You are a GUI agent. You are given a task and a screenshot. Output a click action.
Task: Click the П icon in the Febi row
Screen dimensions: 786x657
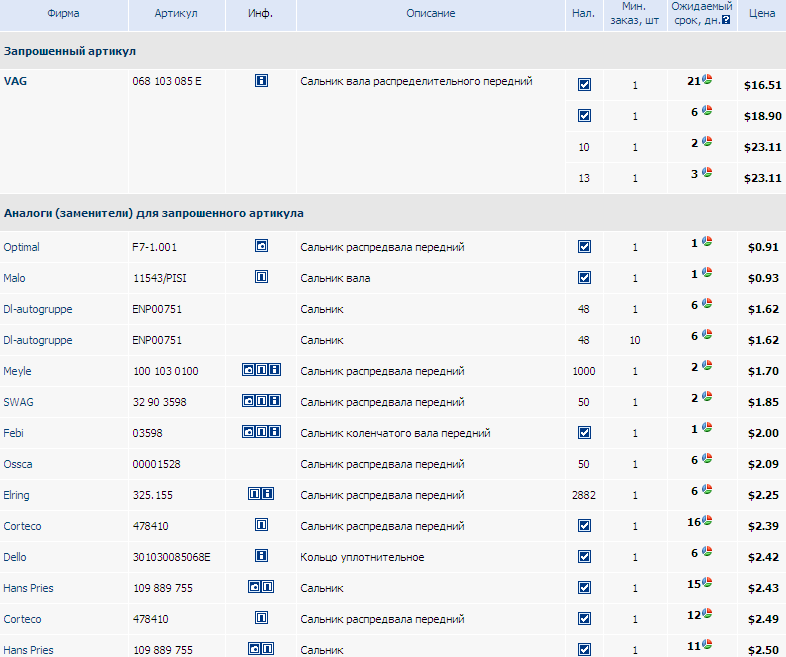[x=261, y=431]
